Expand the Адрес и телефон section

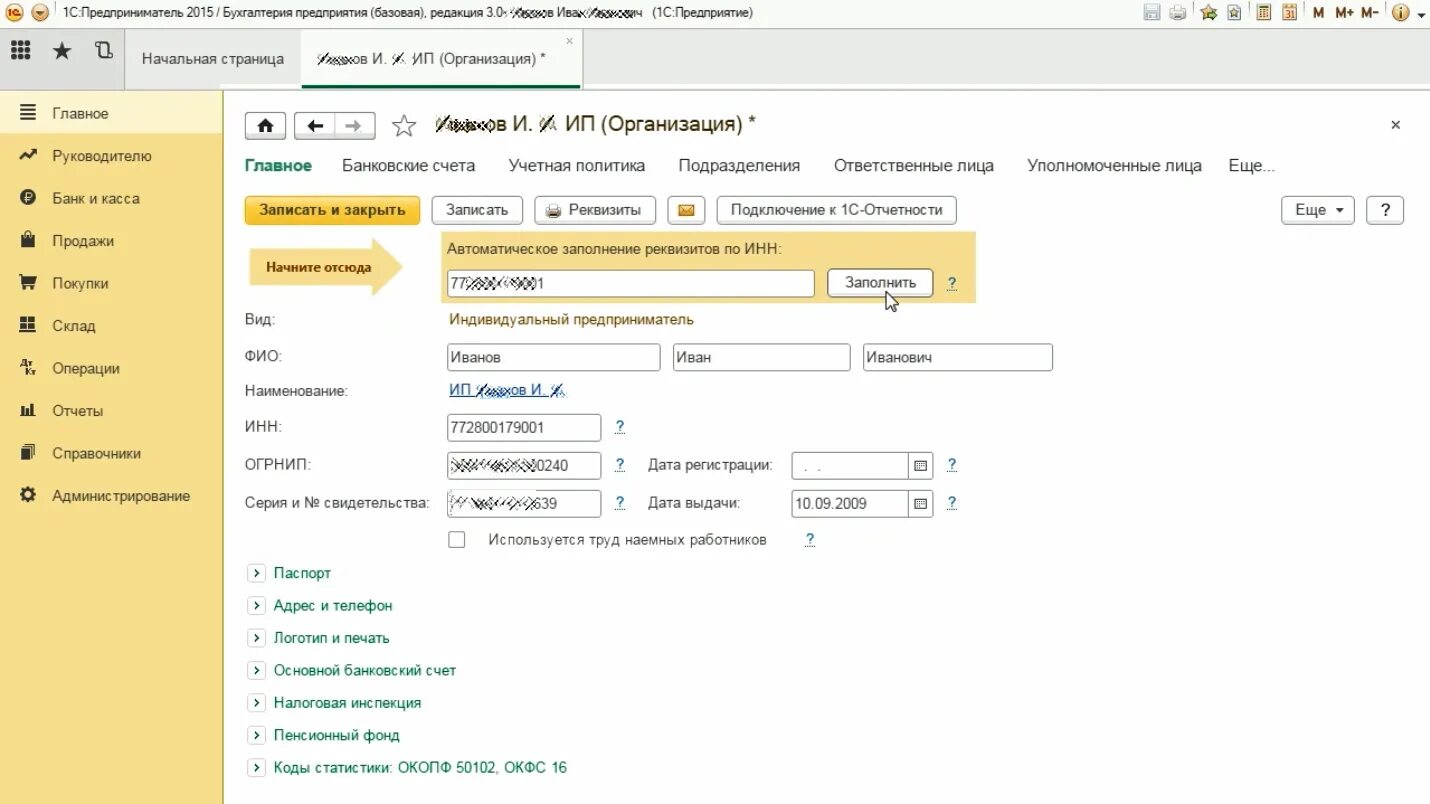[255, 606]
